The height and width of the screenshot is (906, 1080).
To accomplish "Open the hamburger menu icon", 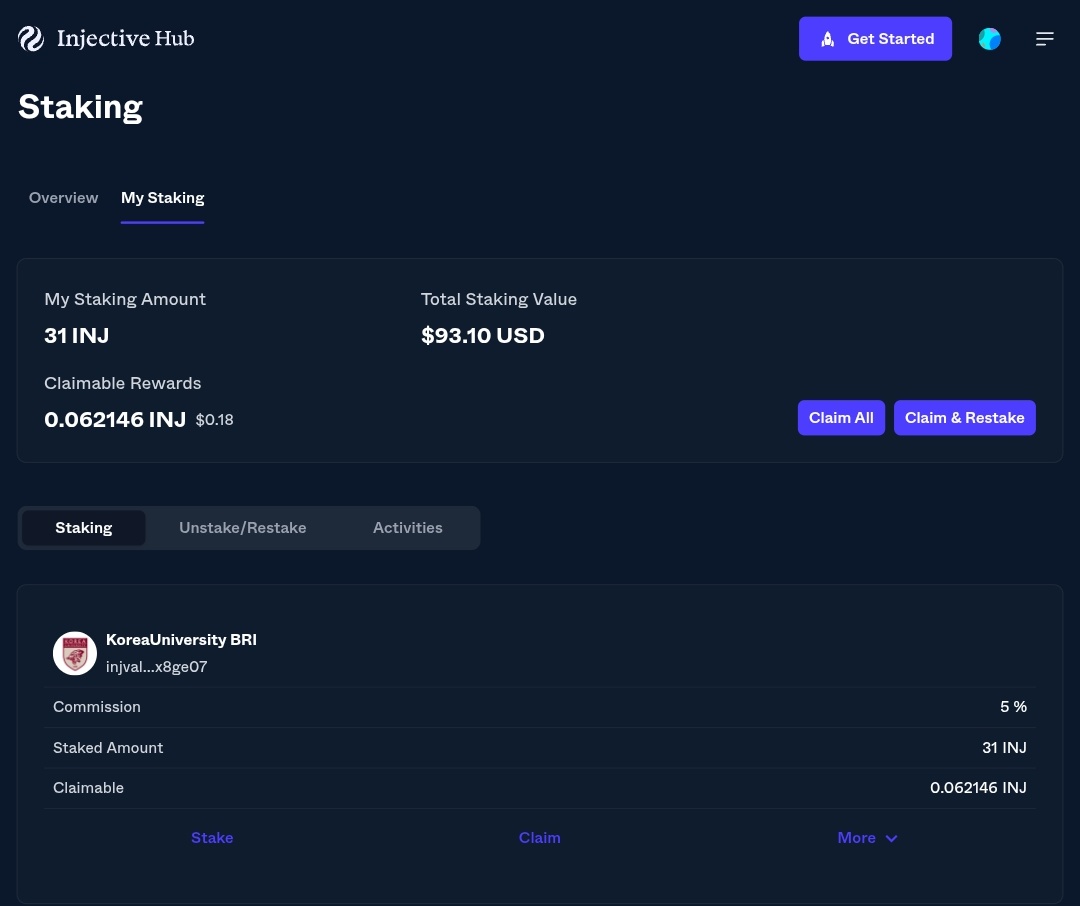I will point(1044,39).
